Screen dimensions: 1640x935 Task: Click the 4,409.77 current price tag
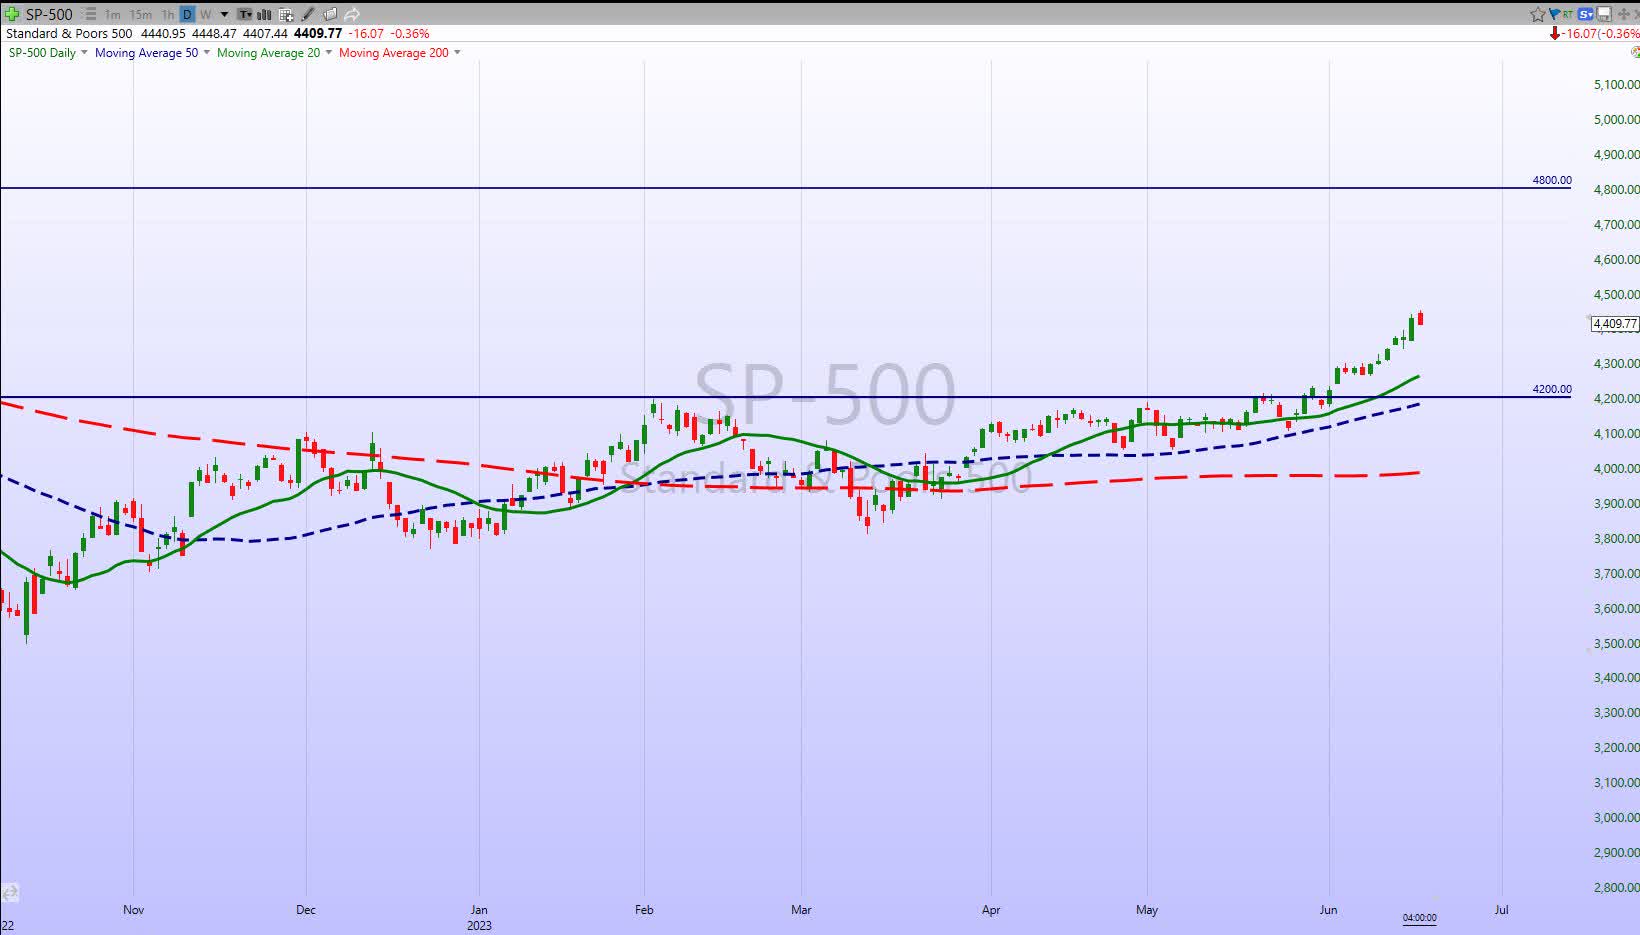pyautogui.click(x=1615, y=324)
